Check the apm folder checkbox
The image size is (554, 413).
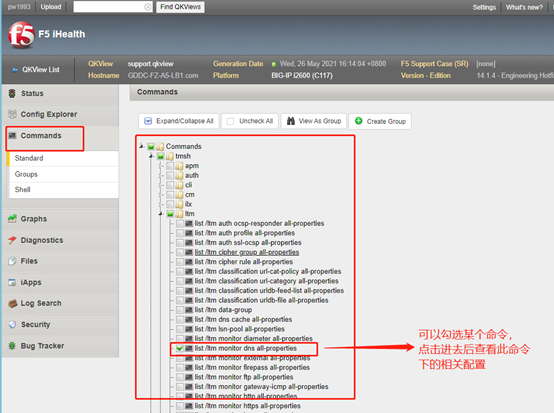tap(170, 166)
